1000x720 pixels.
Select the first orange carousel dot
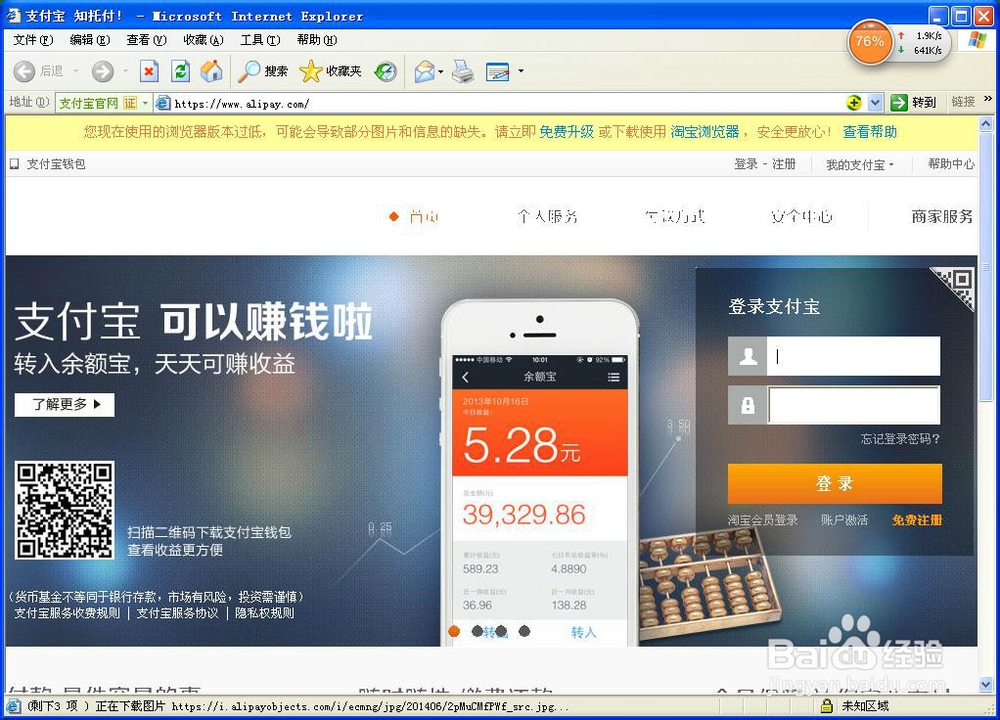pyautogui.click(x=454, y=631)
